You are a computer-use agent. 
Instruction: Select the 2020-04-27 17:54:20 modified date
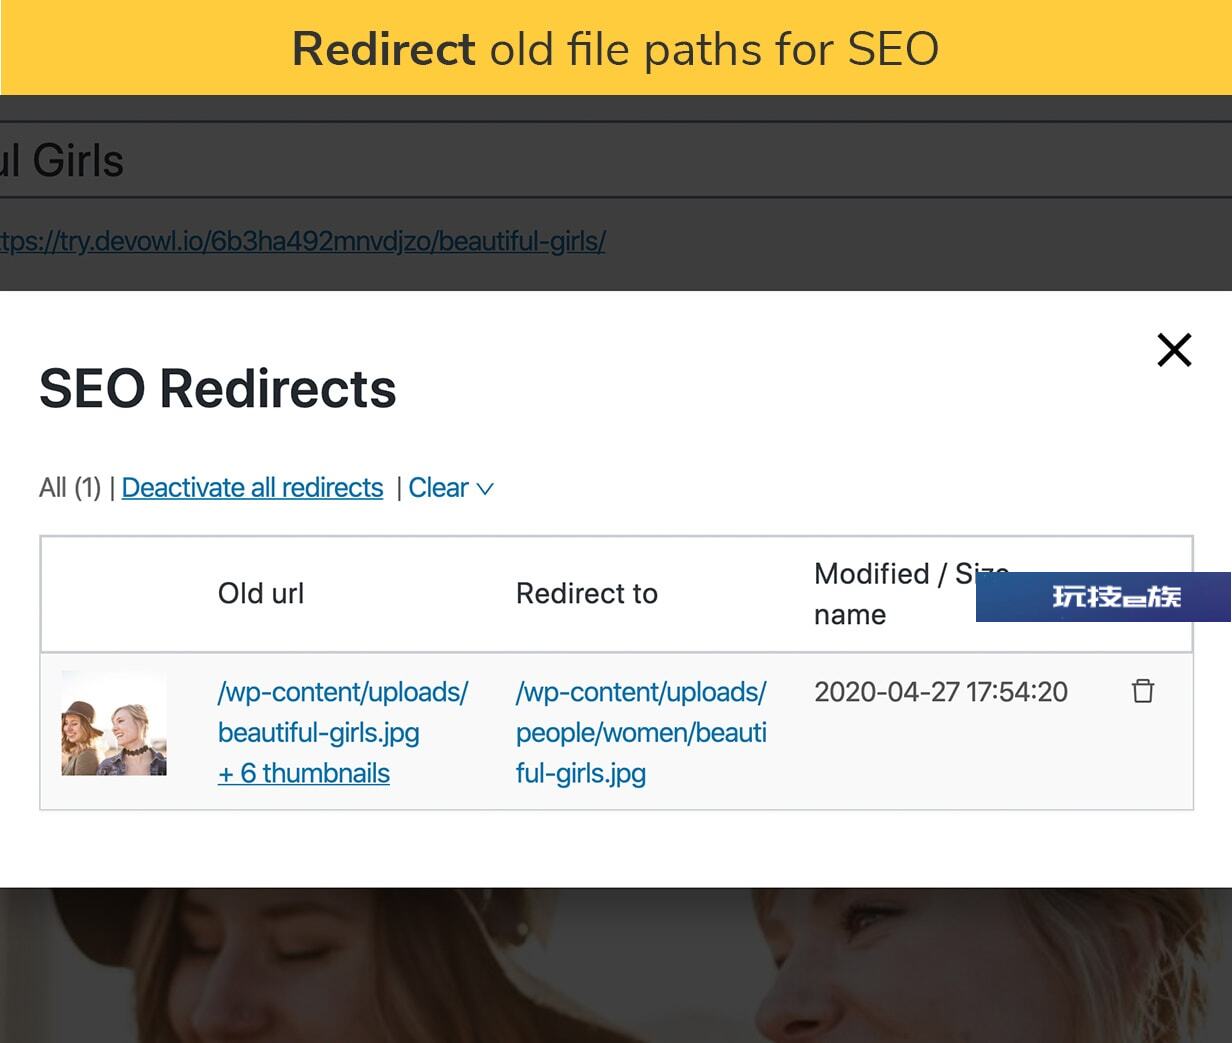(x=941, y=692)
